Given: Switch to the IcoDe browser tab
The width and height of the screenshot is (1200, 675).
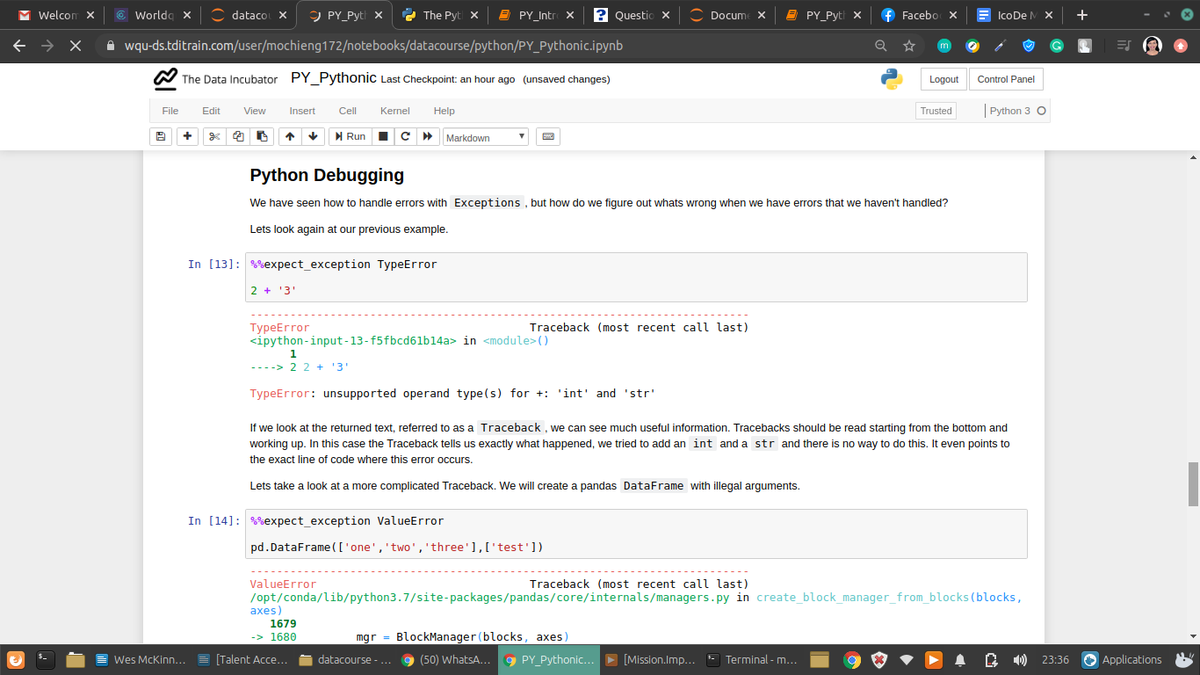Looking at the screenshot, I should click(x=1014, y=16).
